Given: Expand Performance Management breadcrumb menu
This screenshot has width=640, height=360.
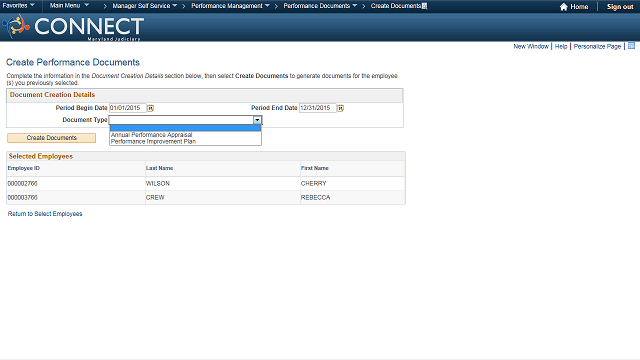Looking at the screenshot, I should coord(230,6).
